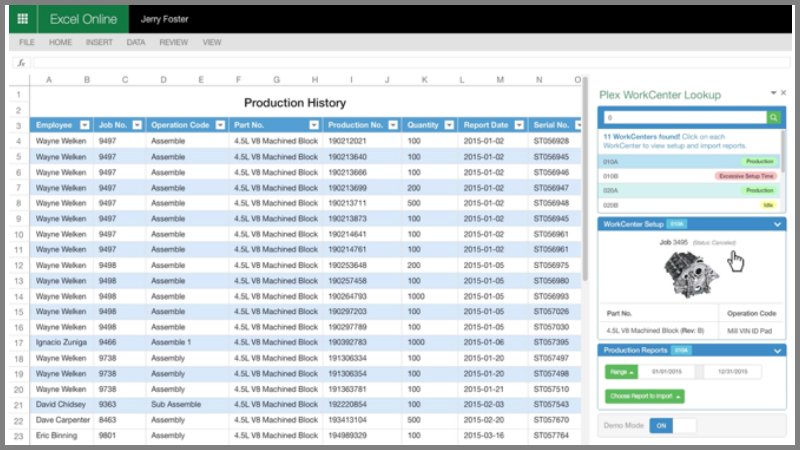Collapse the WorkCenter Setup section
The image size is (800, 450).
click(777, 224)
